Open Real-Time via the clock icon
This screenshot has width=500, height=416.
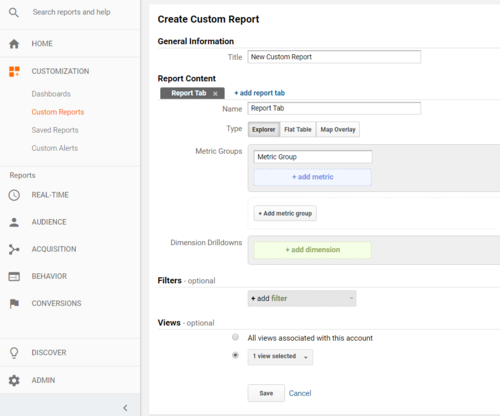click(x=14, y=195)
